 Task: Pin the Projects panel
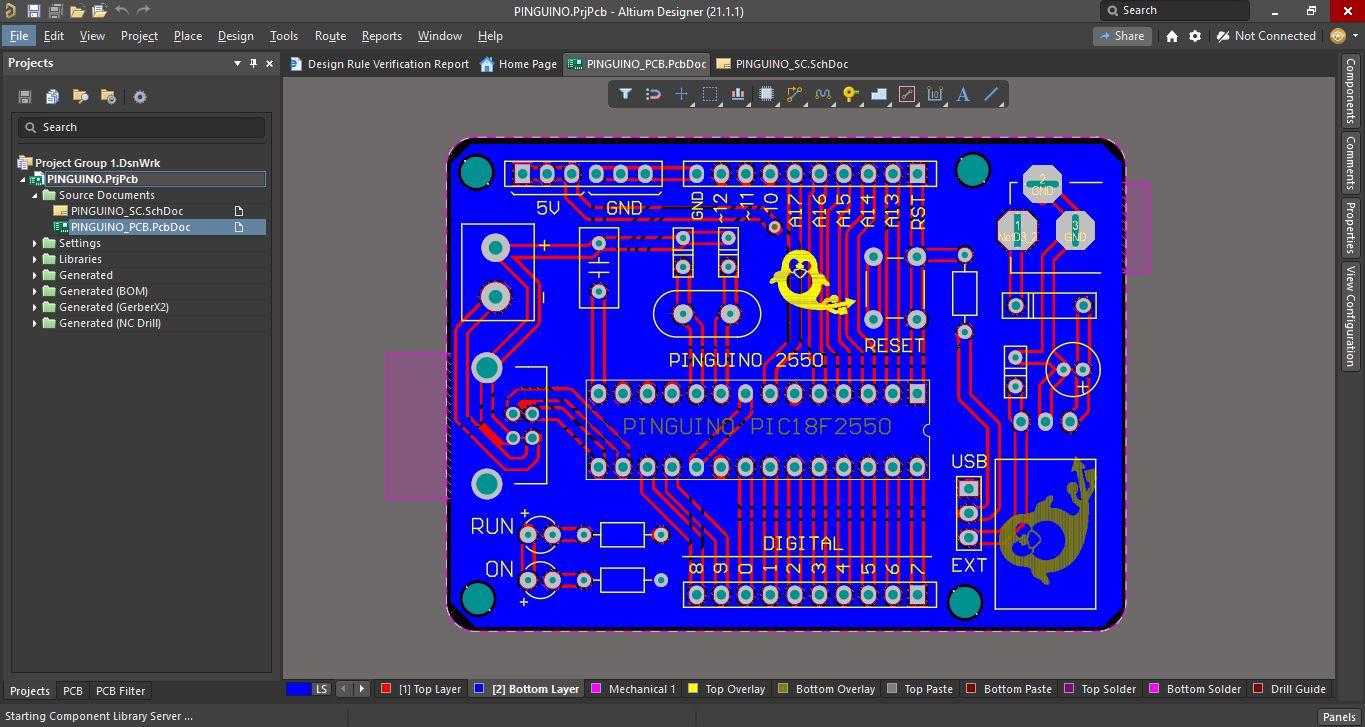coord(253,63)
